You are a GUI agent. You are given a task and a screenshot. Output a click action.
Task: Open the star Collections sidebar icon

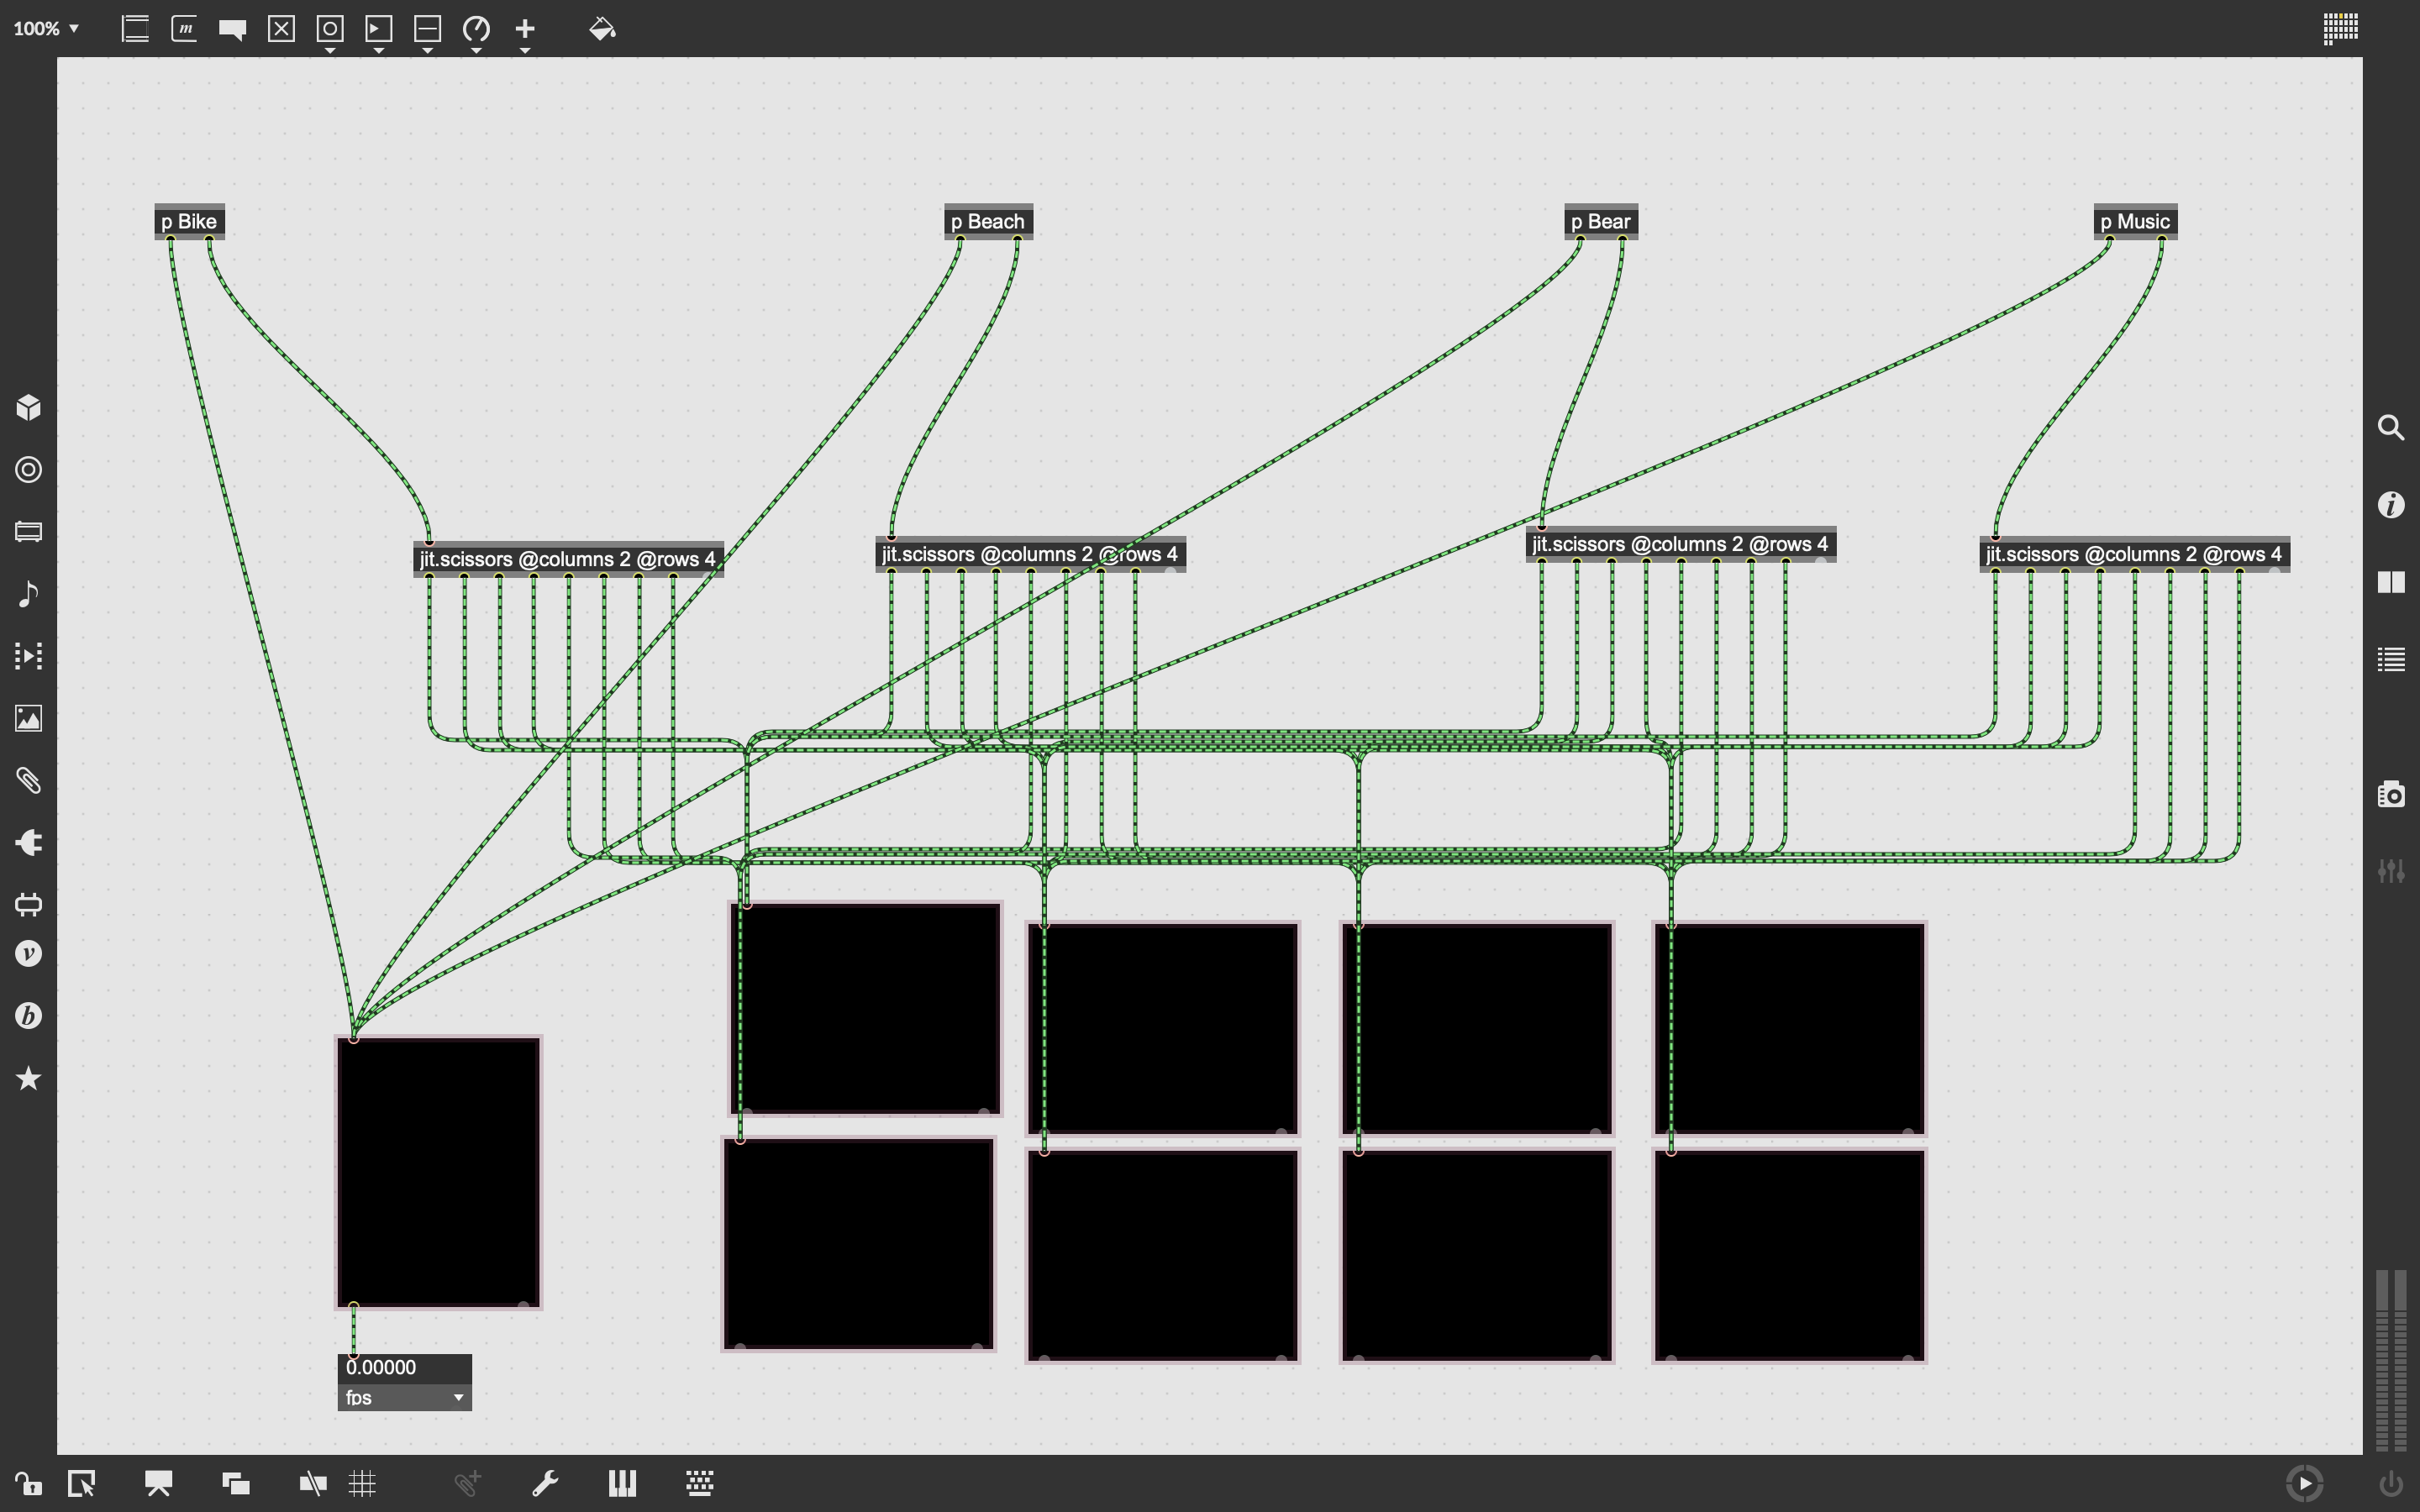28,1078
